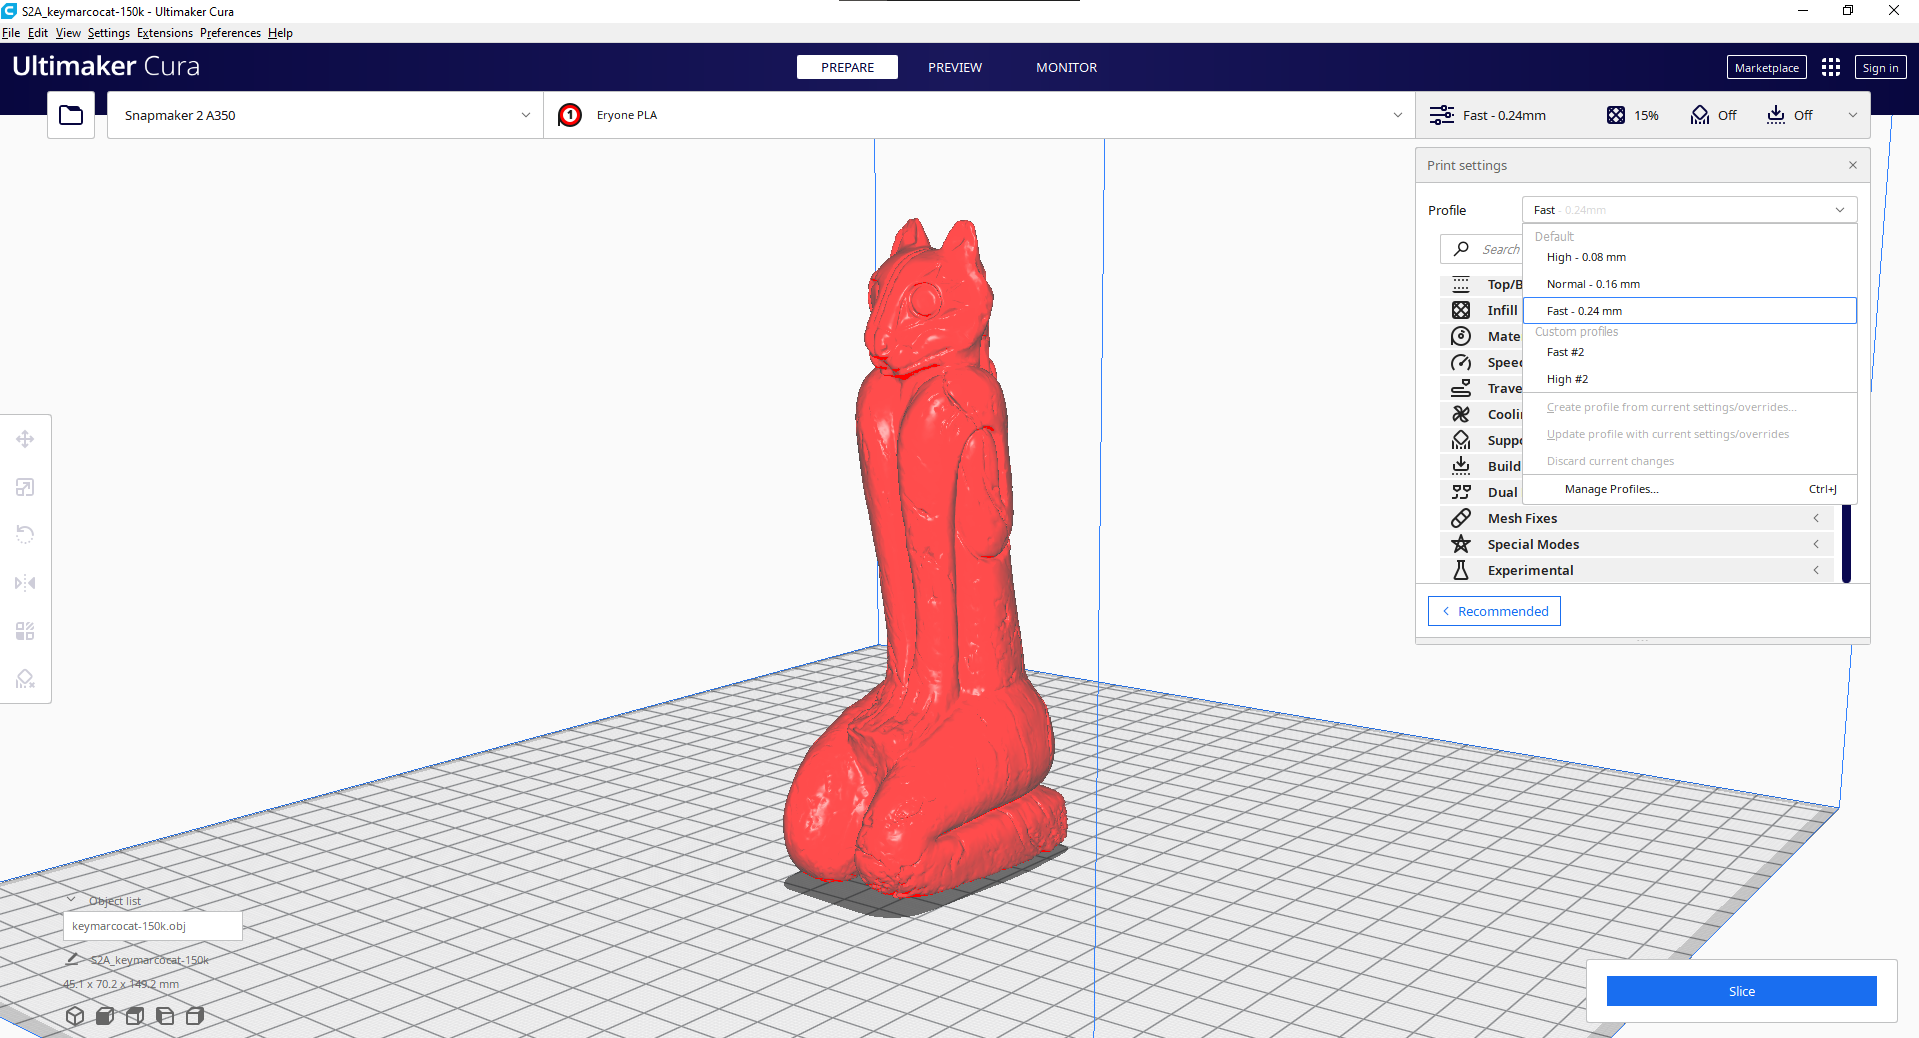Screen dimensions: 1919x1038
Task: Open the Eryone PLA material dropdown
Action: (979, 115)
